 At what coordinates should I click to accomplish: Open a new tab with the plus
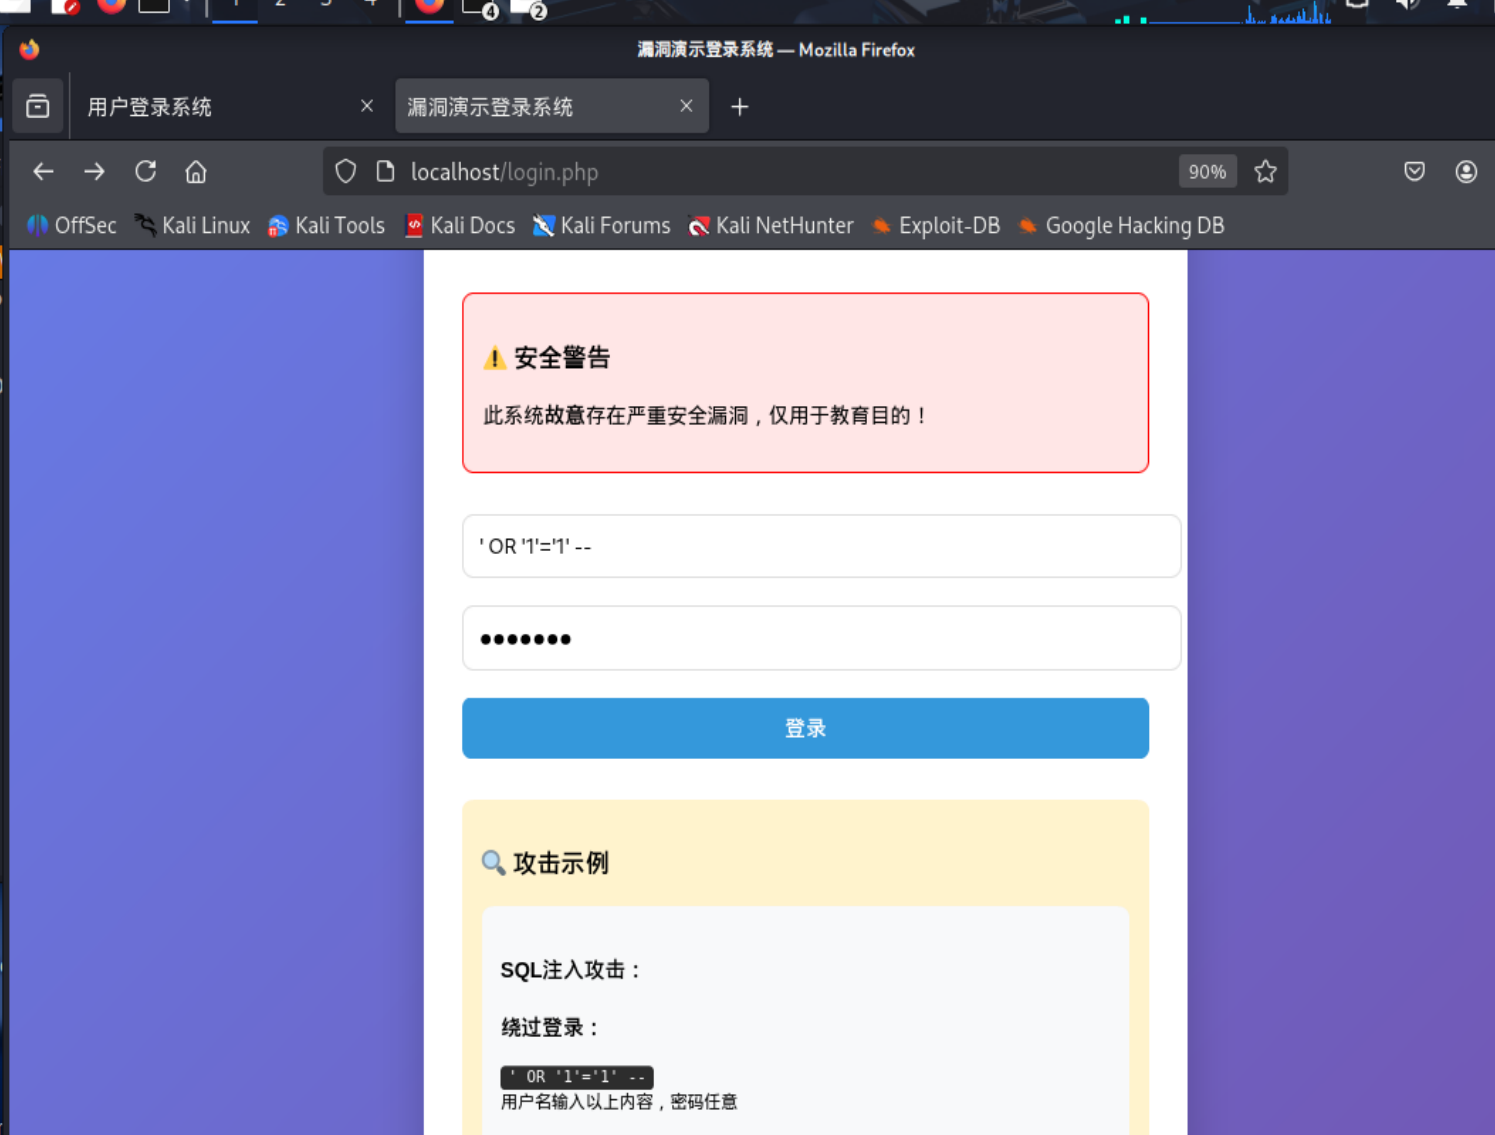[740, 107]
